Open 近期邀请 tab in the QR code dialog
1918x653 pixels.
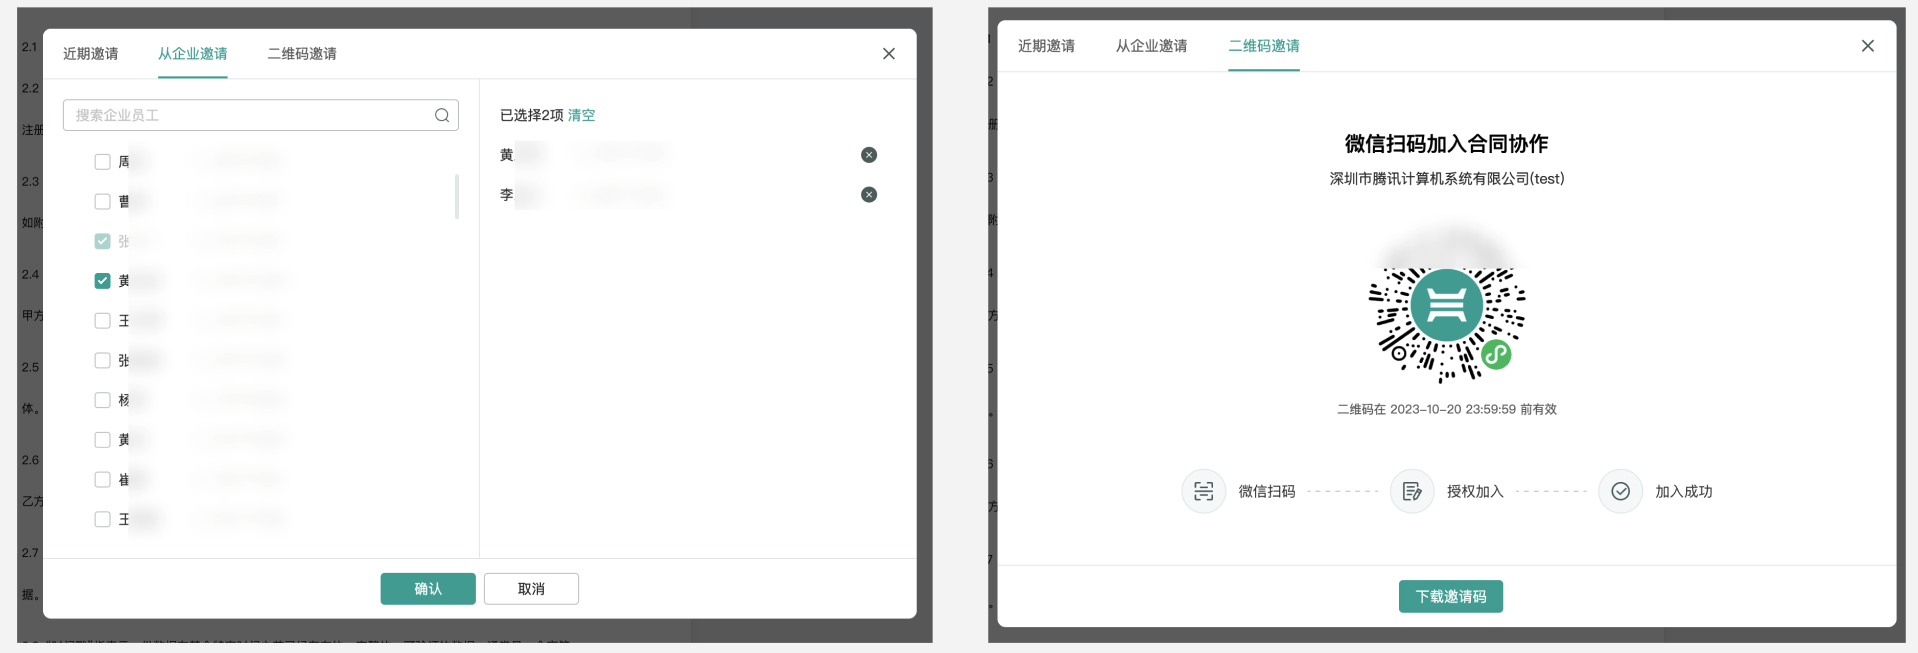[1046, 46]
